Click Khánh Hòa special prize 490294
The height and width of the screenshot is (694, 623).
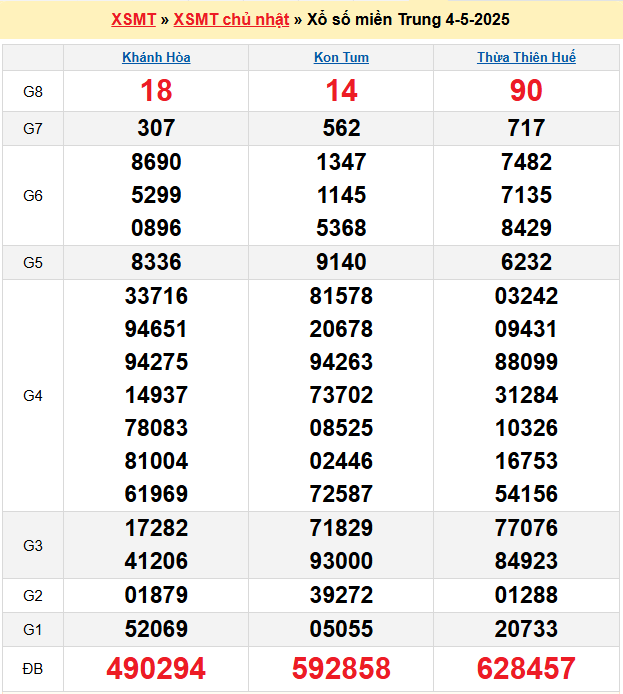pos(156,668)
